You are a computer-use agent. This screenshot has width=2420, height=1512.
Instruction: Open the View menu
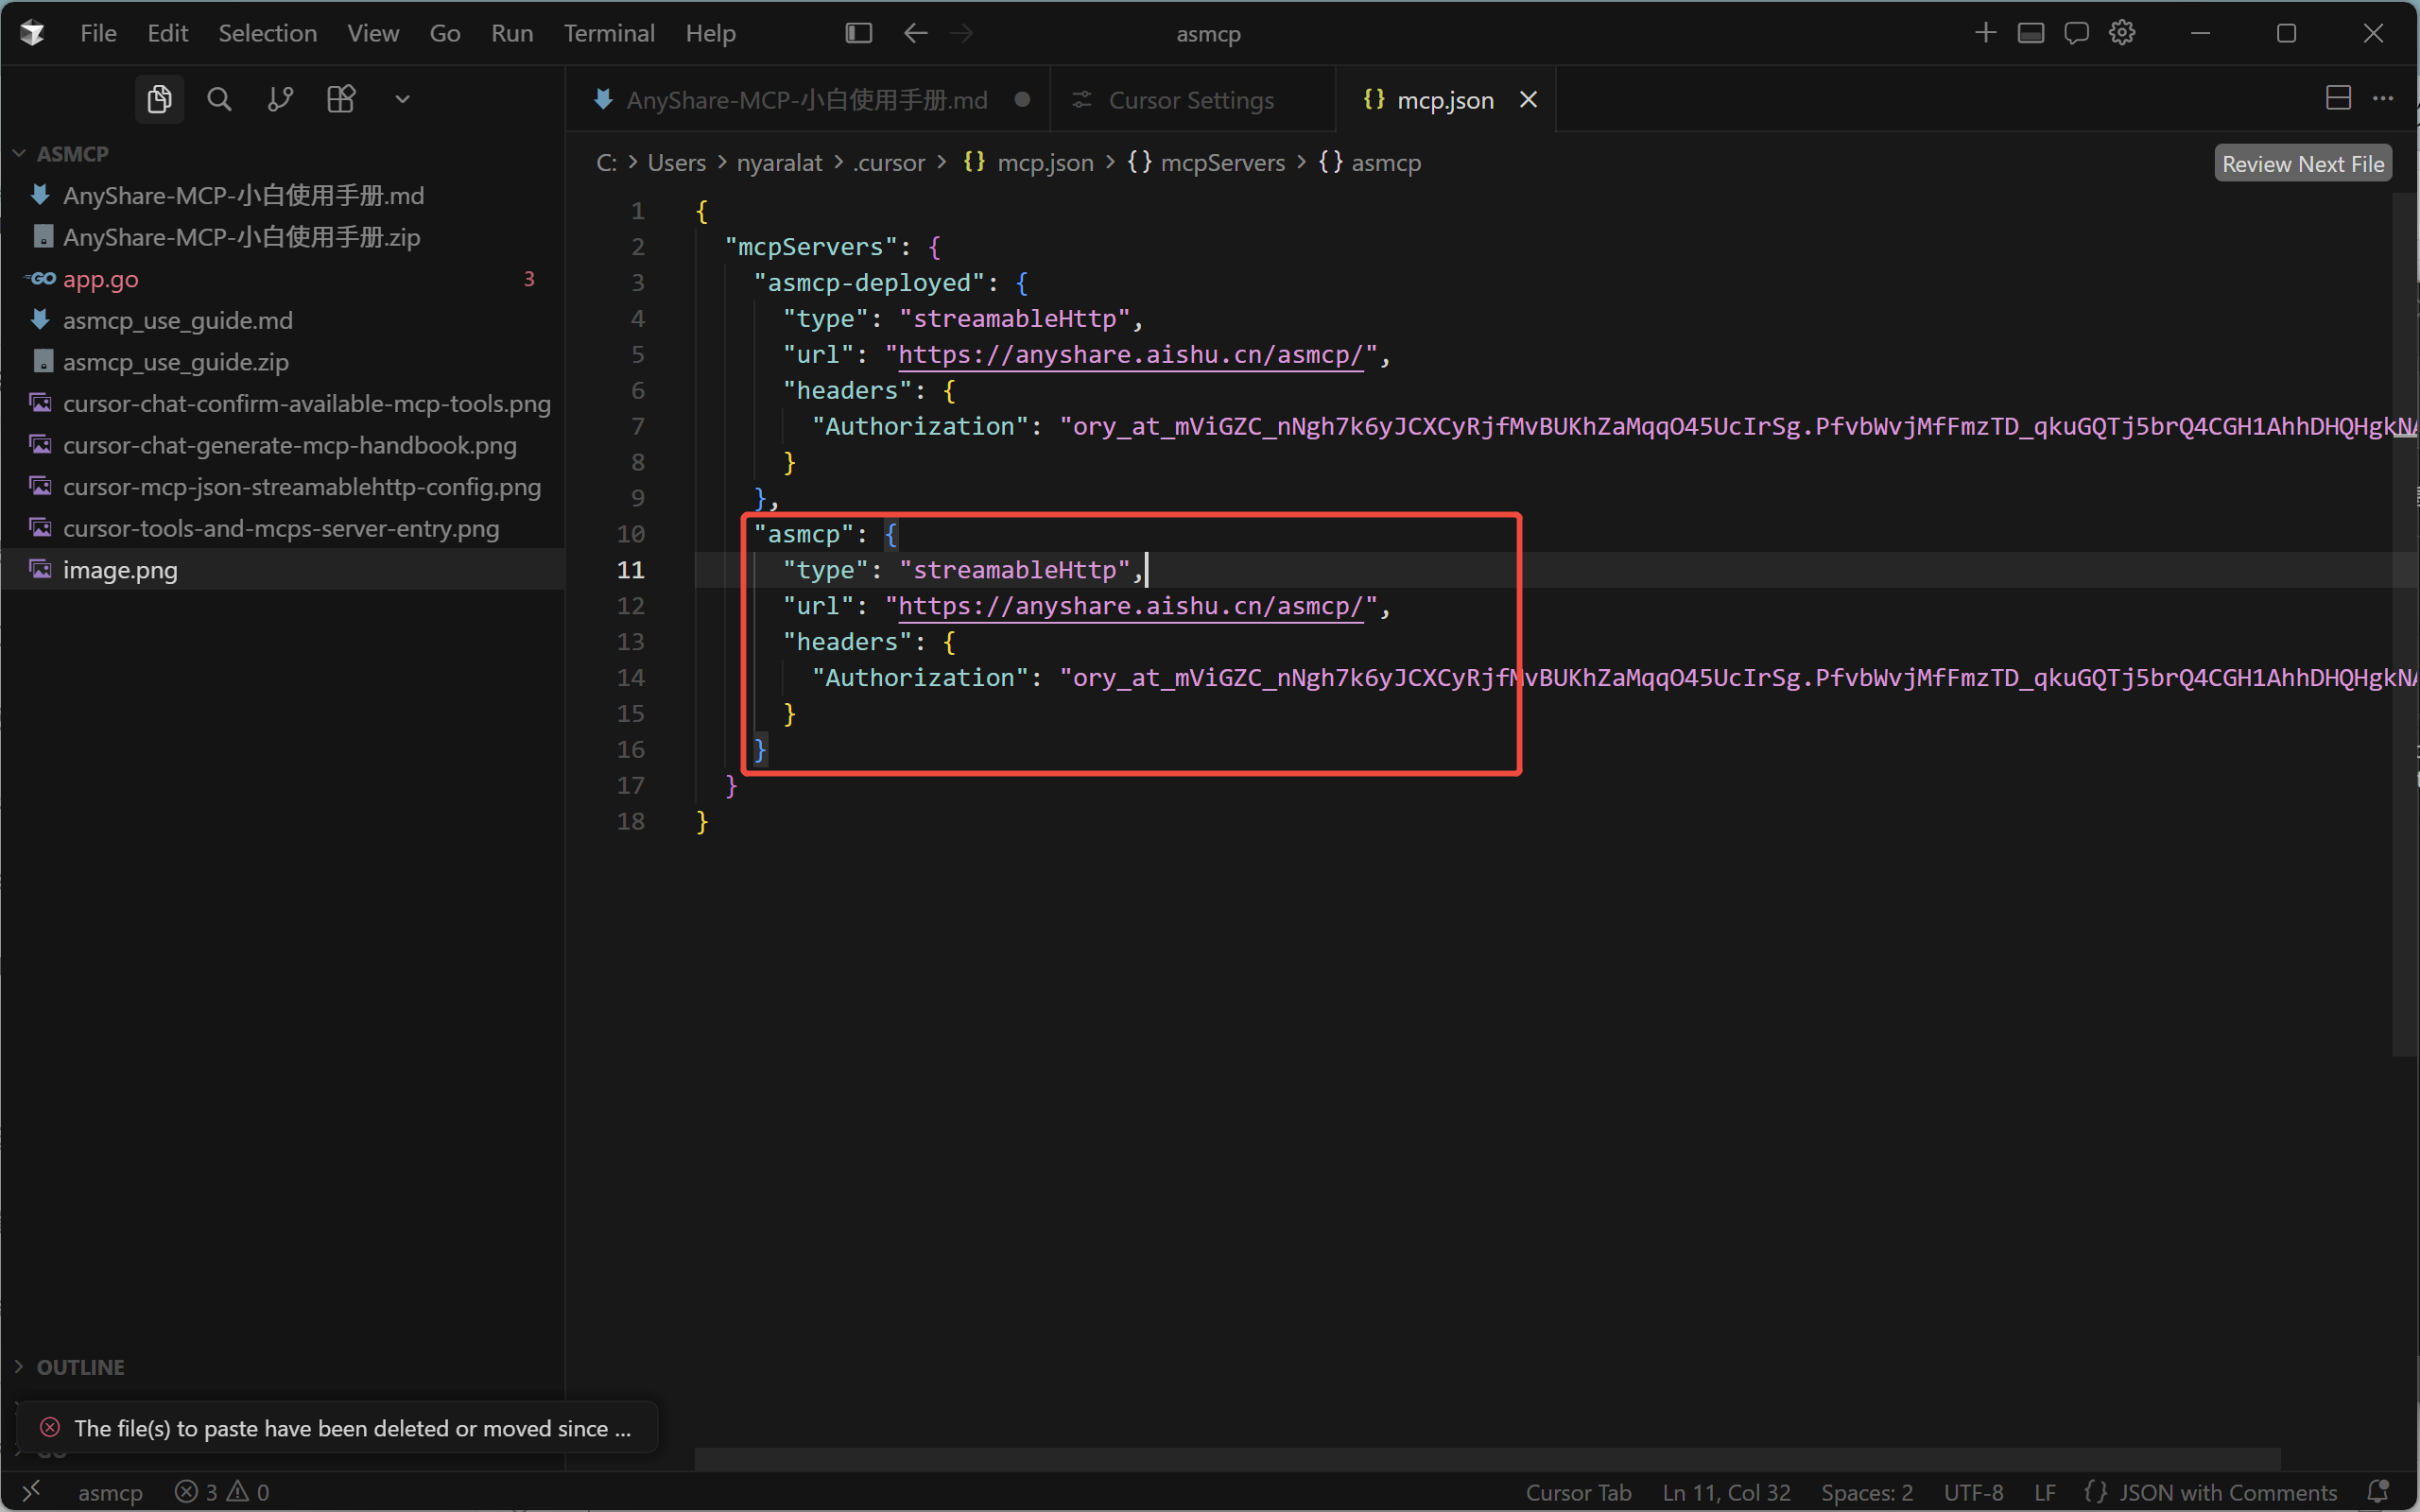click(373, 33)
